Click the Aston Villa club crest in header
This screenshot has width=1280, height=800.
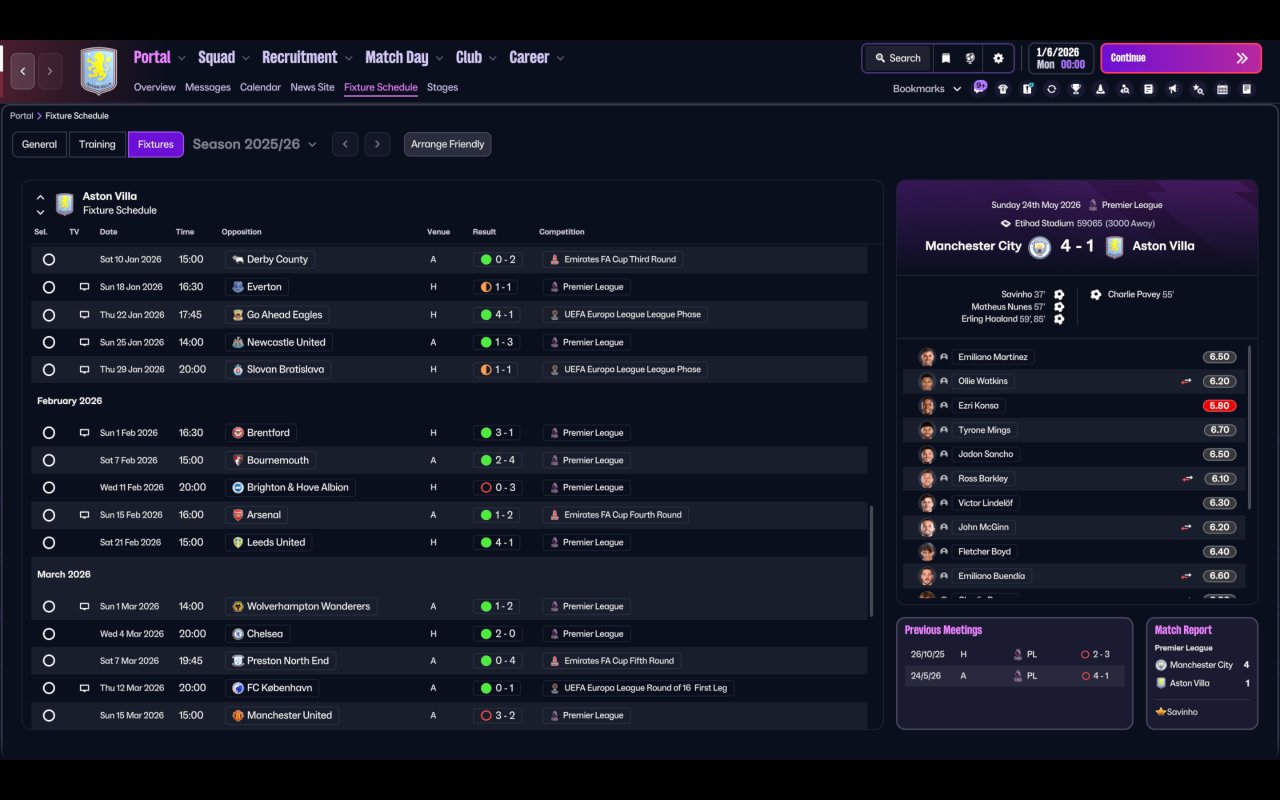pos(99,71)
